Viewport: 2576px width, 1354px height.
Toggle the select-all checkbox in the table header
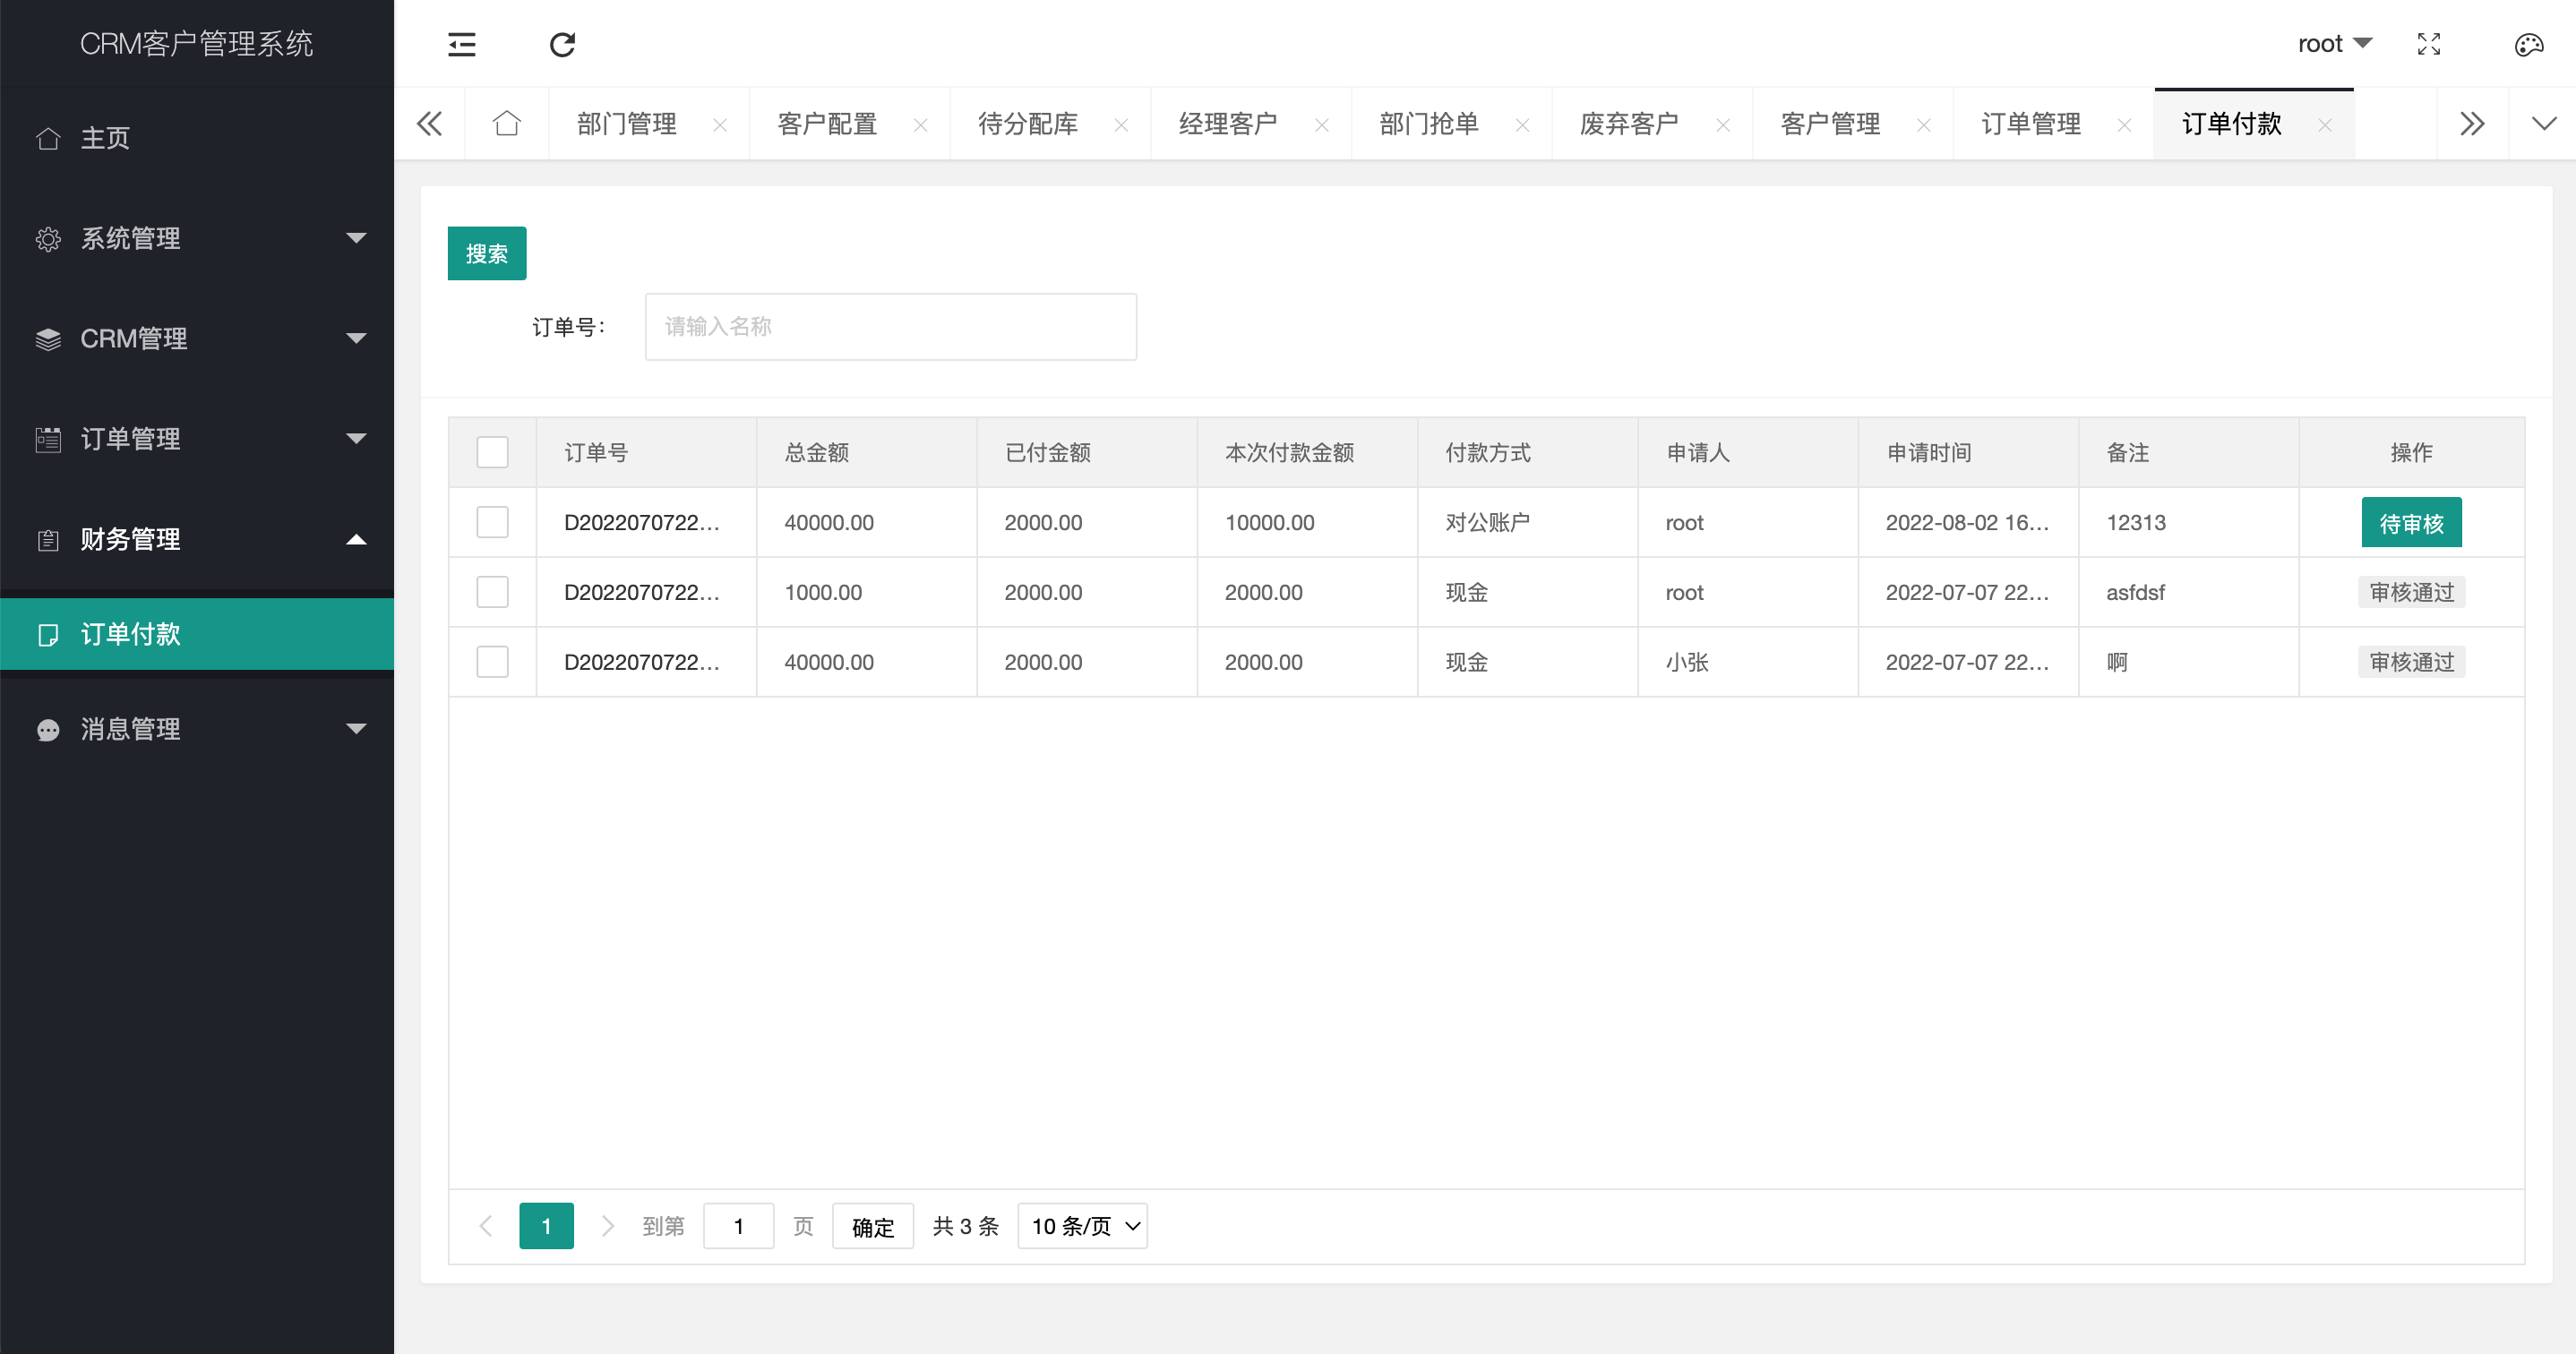point(492,452)
